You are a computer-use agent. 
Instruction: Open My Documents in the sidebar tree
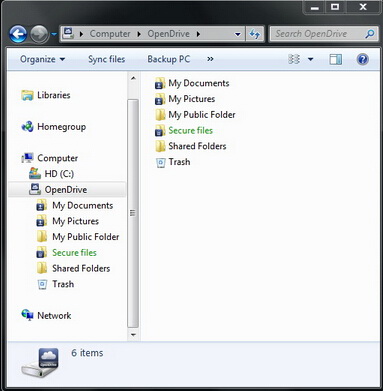(82, 206)
